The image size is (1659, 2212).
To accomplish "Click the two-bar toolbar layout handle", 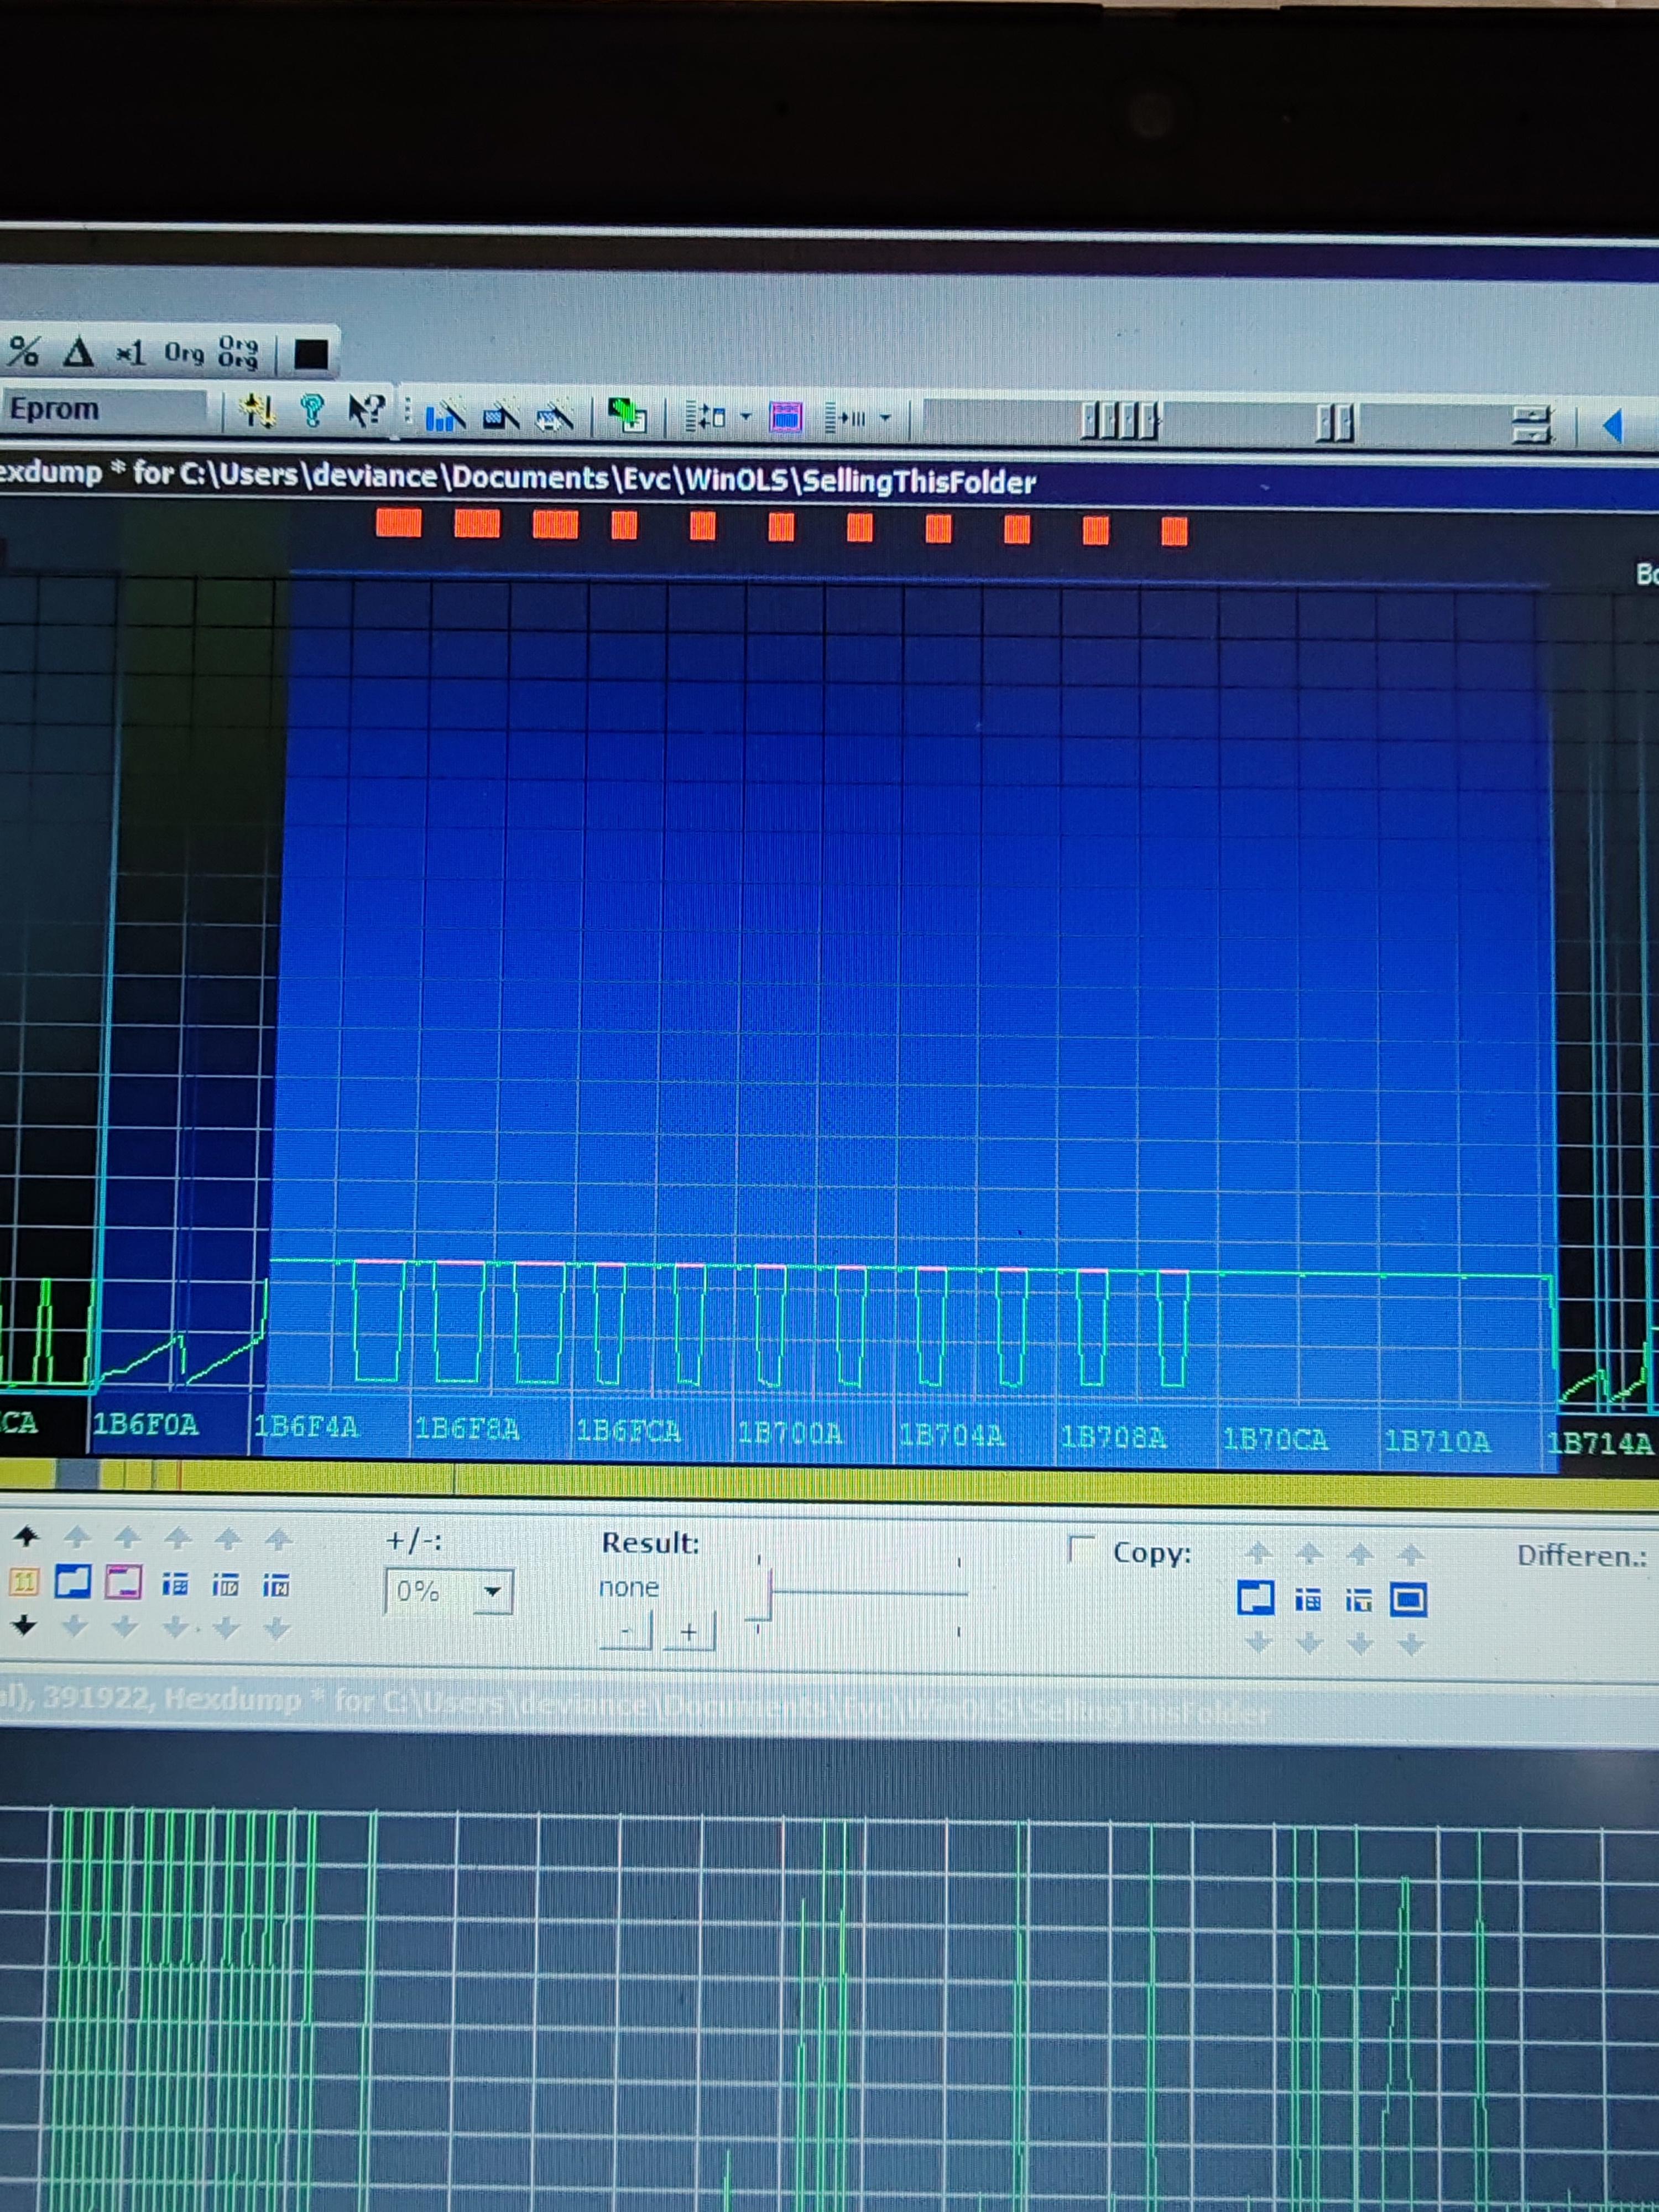I will (x=1335, y=423).
